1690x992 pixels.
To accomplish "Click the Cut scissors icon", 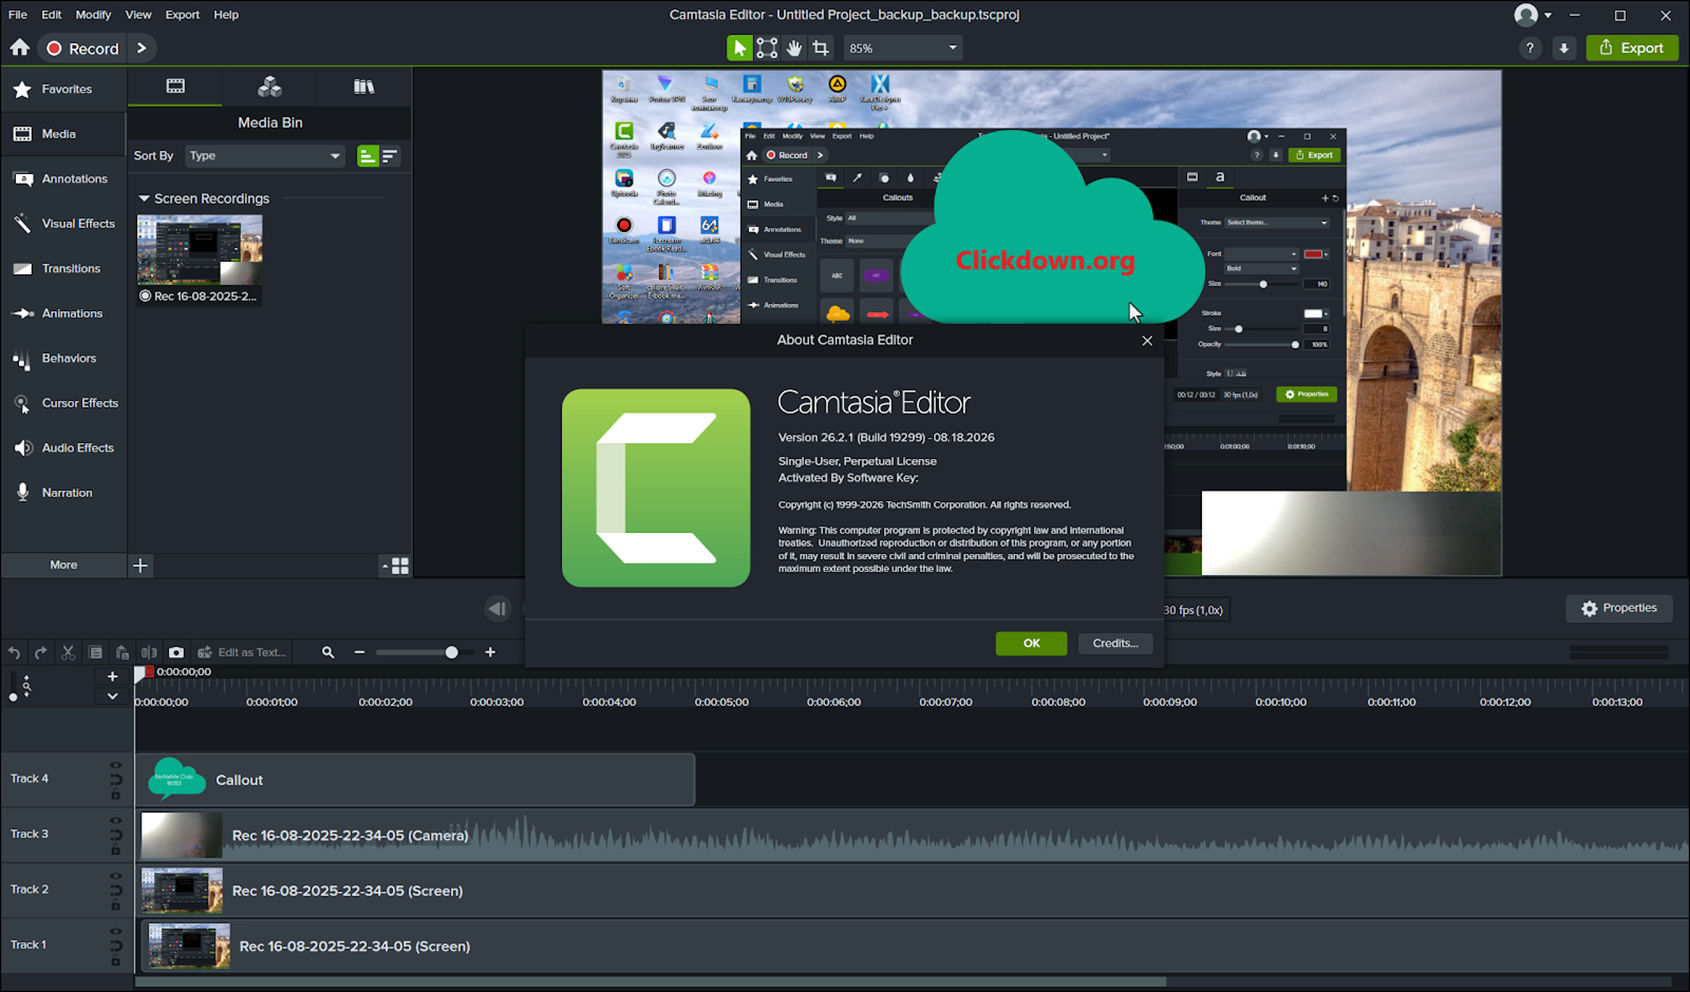I will pyautogui.click(x=68, y=653).
